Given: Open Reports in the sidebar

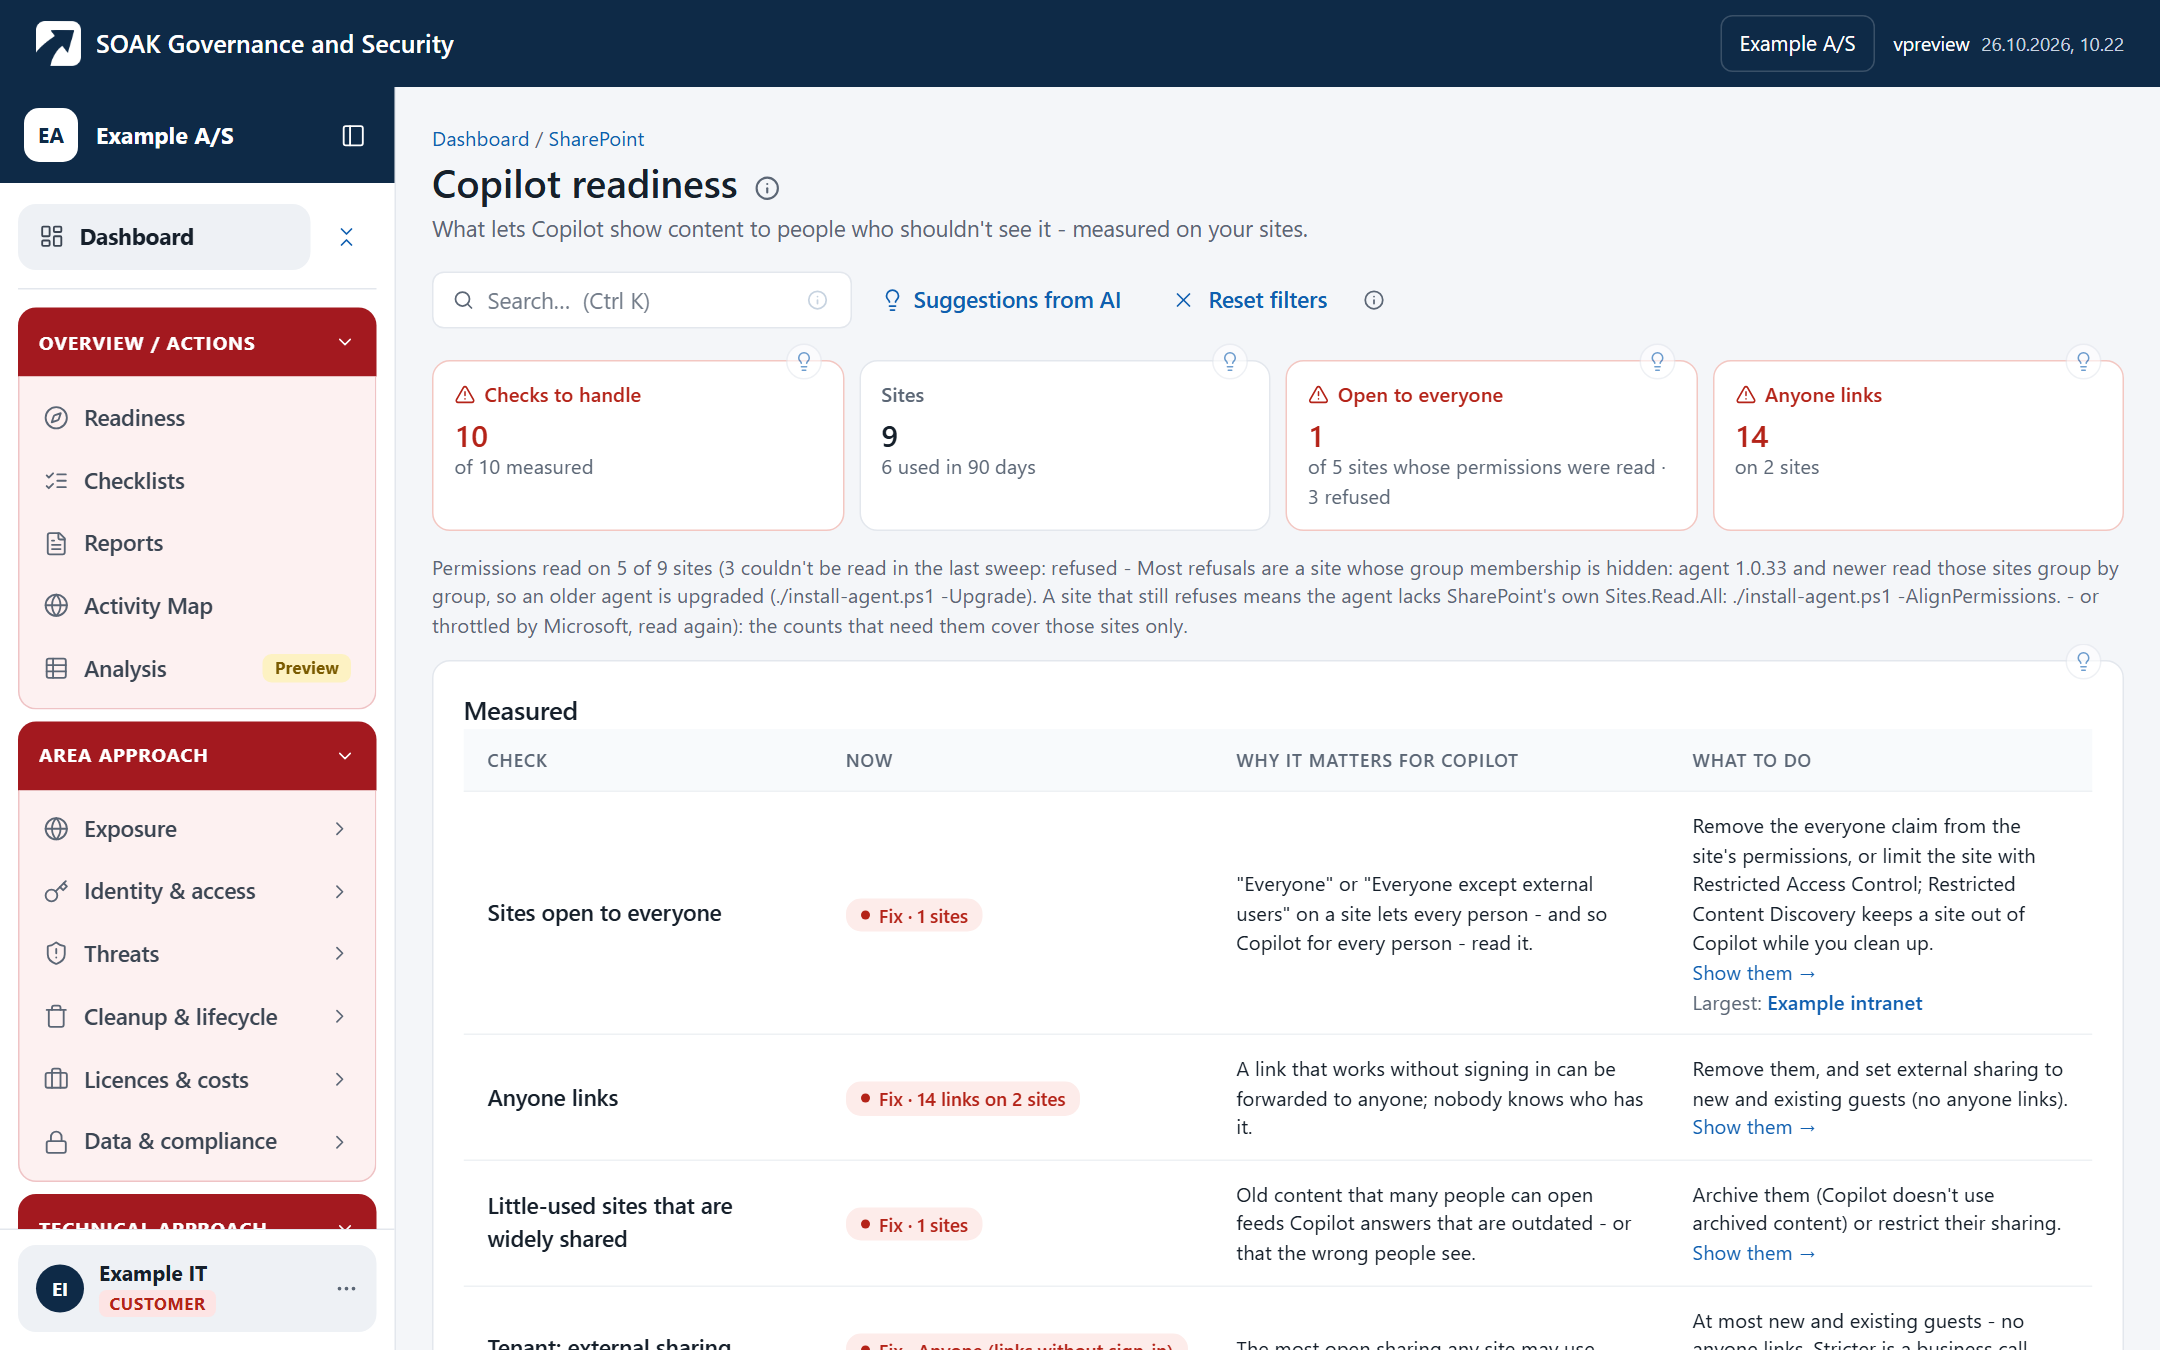Looking at the screenshot, I should click(197, 543).
